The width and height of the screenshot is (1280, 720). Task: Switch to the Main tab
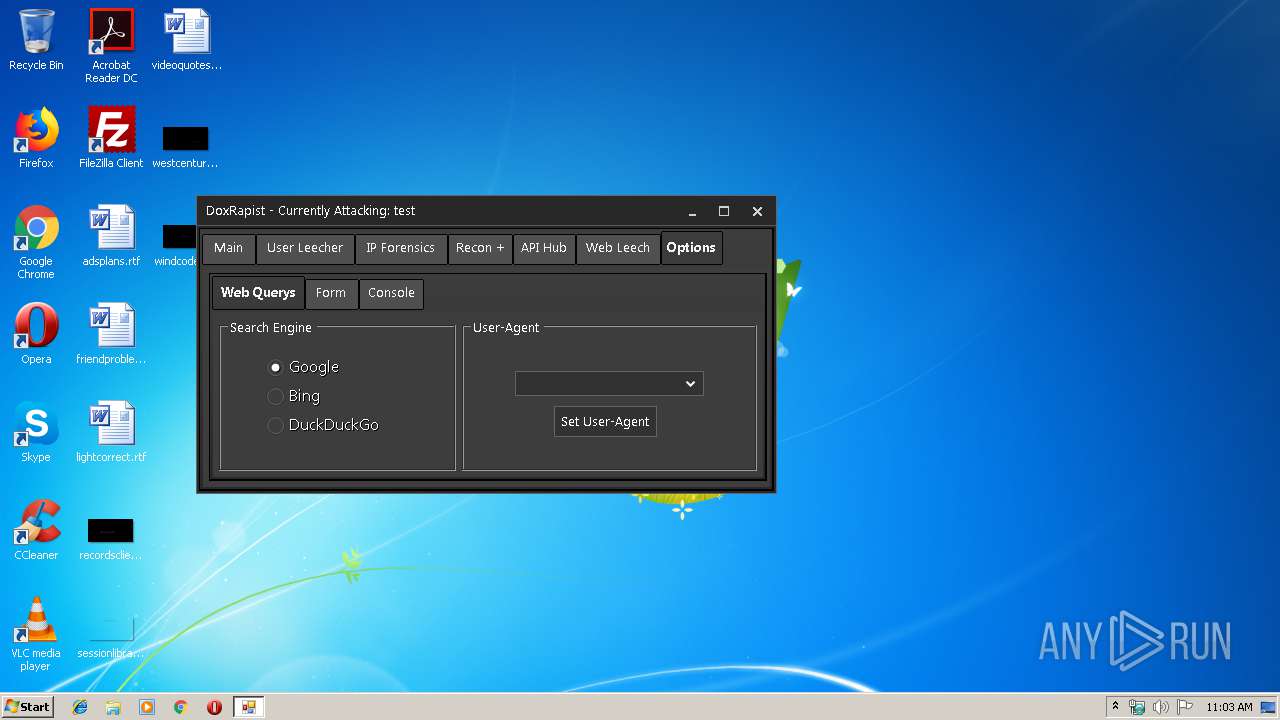pos(228,248)
